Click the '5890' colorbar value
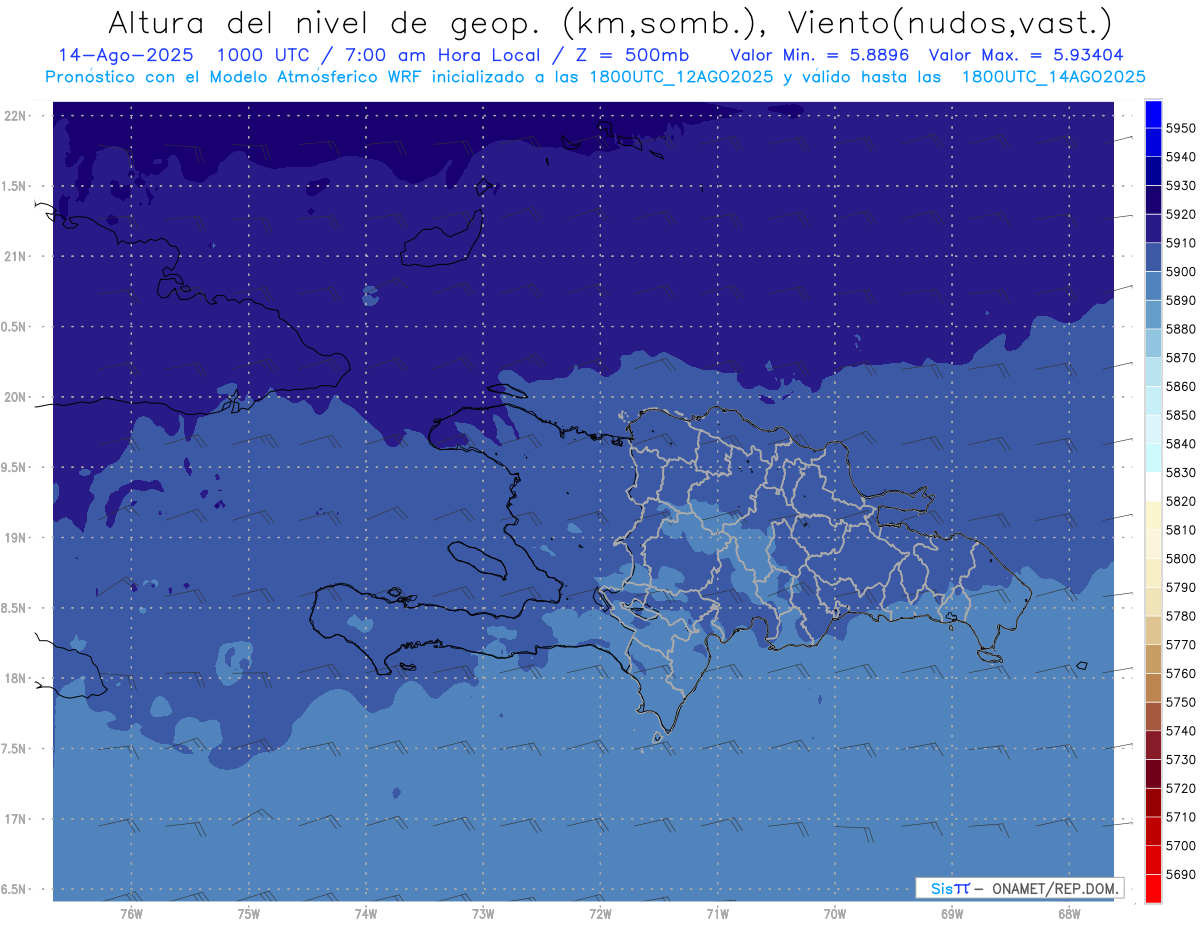Image resolution: width=1200 pixels, height=927 pixels. (1181, 300)
